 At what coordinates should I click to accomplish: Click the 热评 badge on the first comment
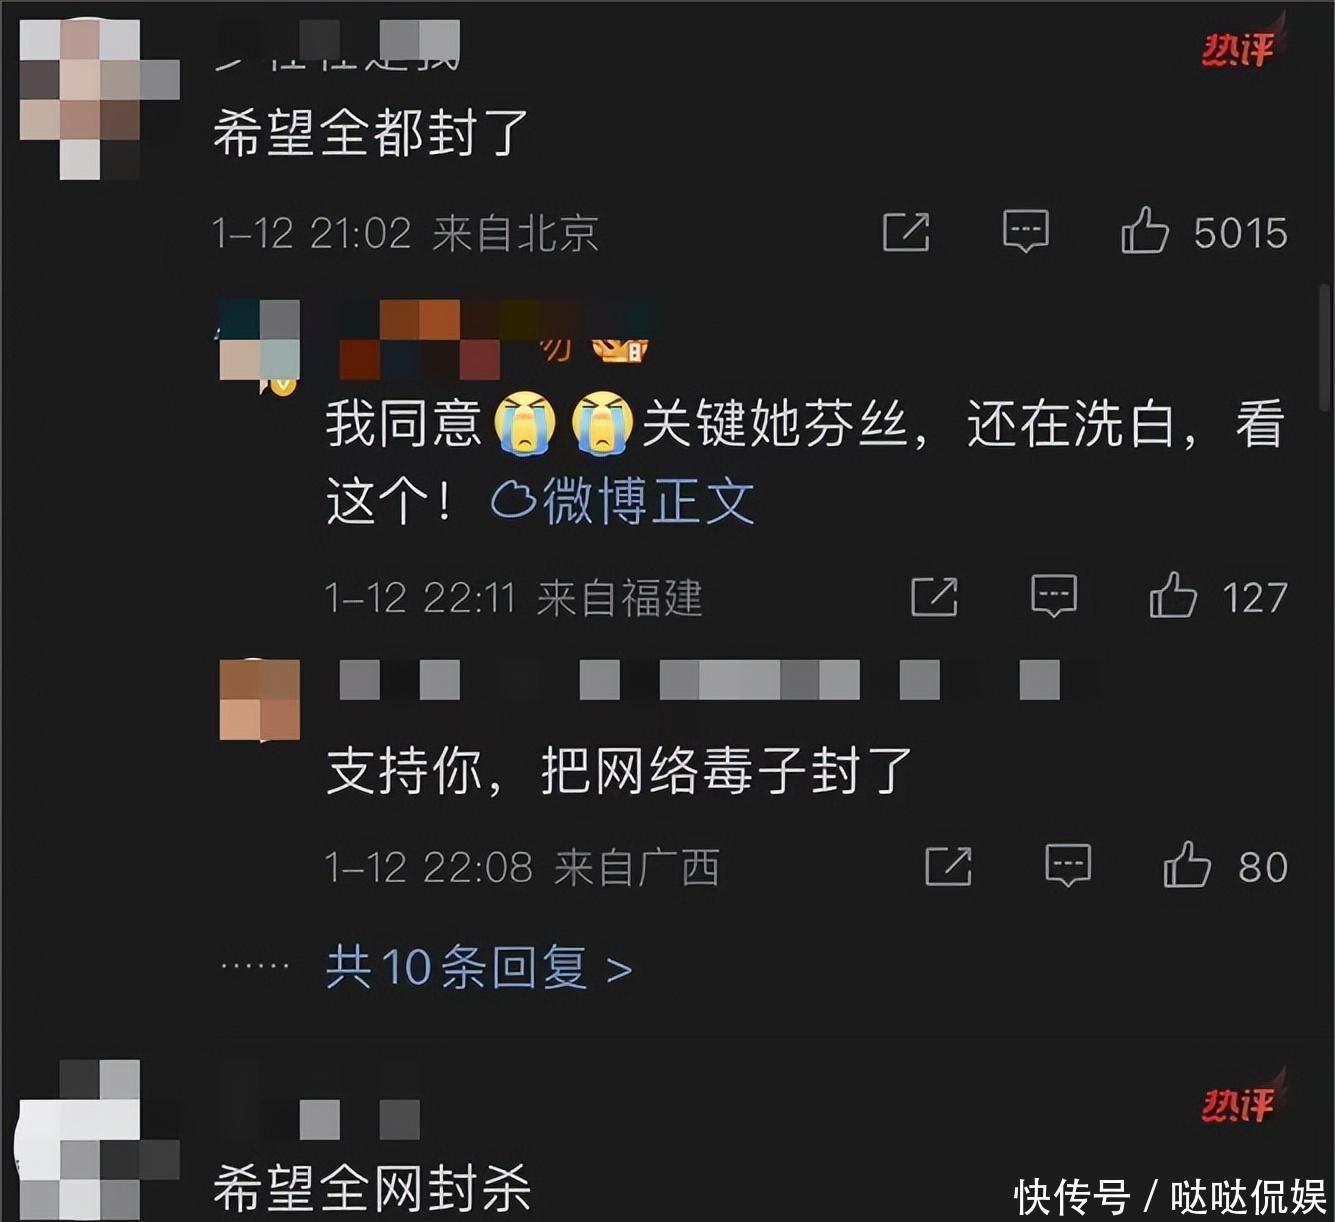click(1240, 49)
